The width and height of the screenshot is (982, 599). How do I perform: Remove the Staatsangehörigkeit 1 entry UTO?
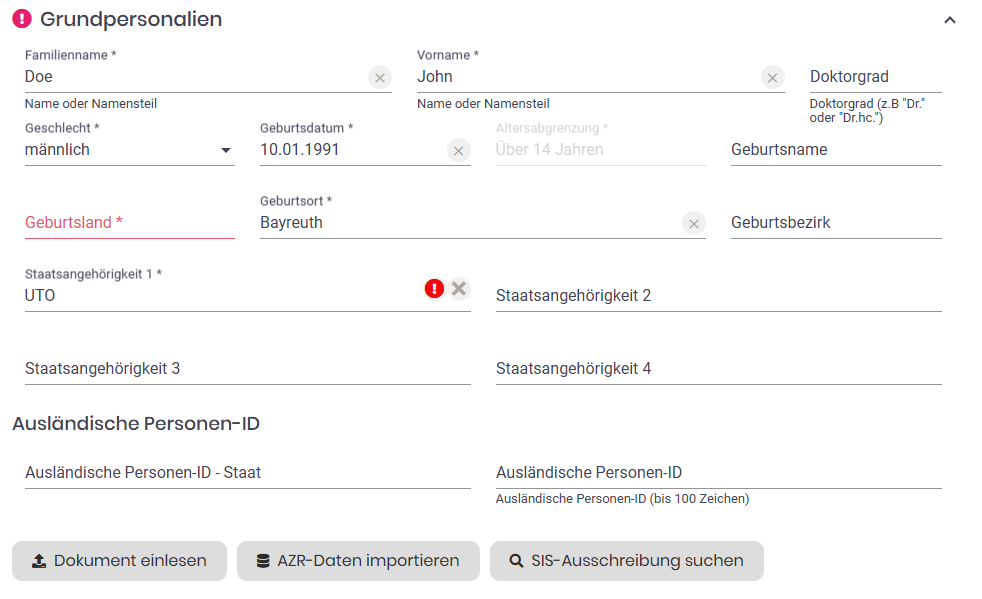click(459, 289)
